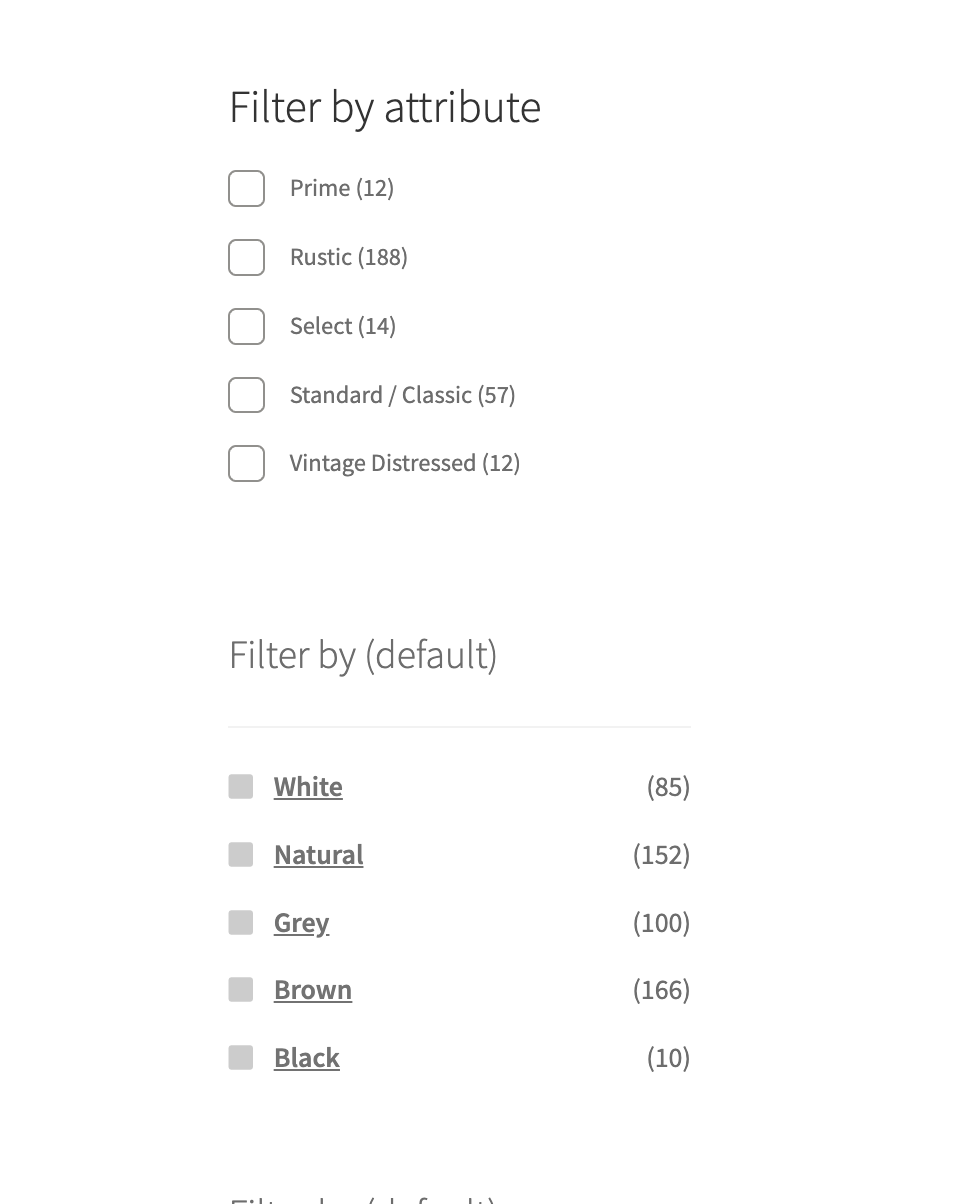Click the gray square beside Brown
This screenshot has width=970, height=1204.
click(241, 990)
